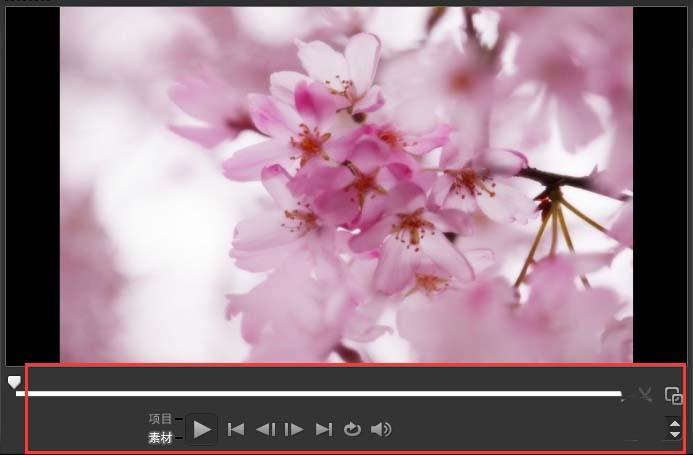This screenshot has height=455, width=693.
Task: Toggle the Repeat loop playback icon
Action: tap(352, 430)
